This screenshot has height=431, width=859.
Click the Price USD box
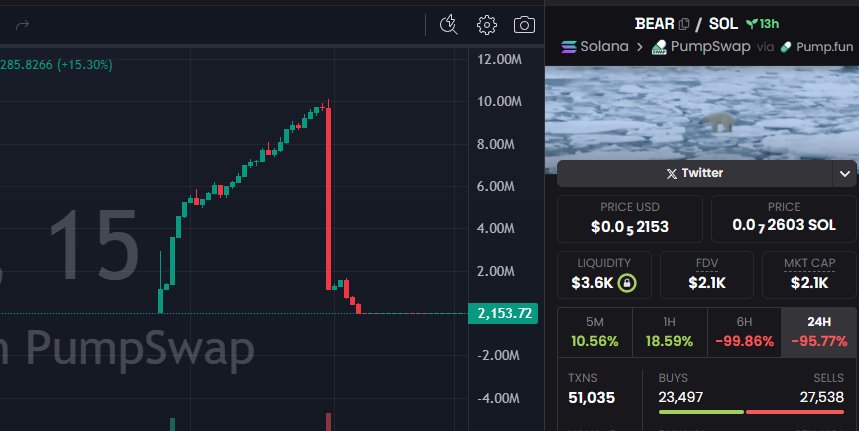tap(629, 218)
